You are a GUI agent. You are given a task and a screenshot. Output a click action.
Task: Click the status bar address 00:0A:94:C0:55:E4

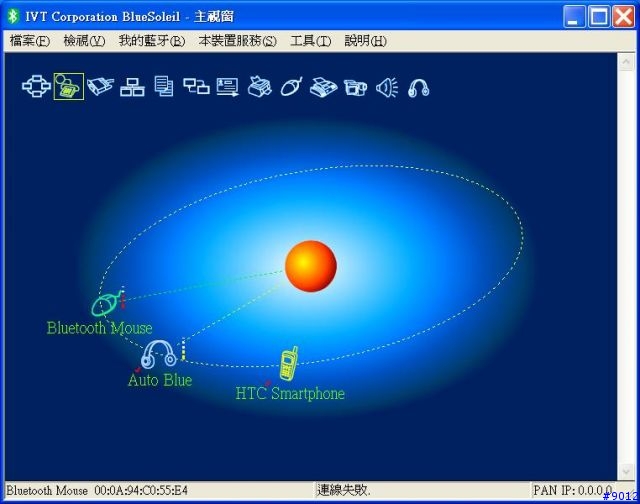point(141,490)
